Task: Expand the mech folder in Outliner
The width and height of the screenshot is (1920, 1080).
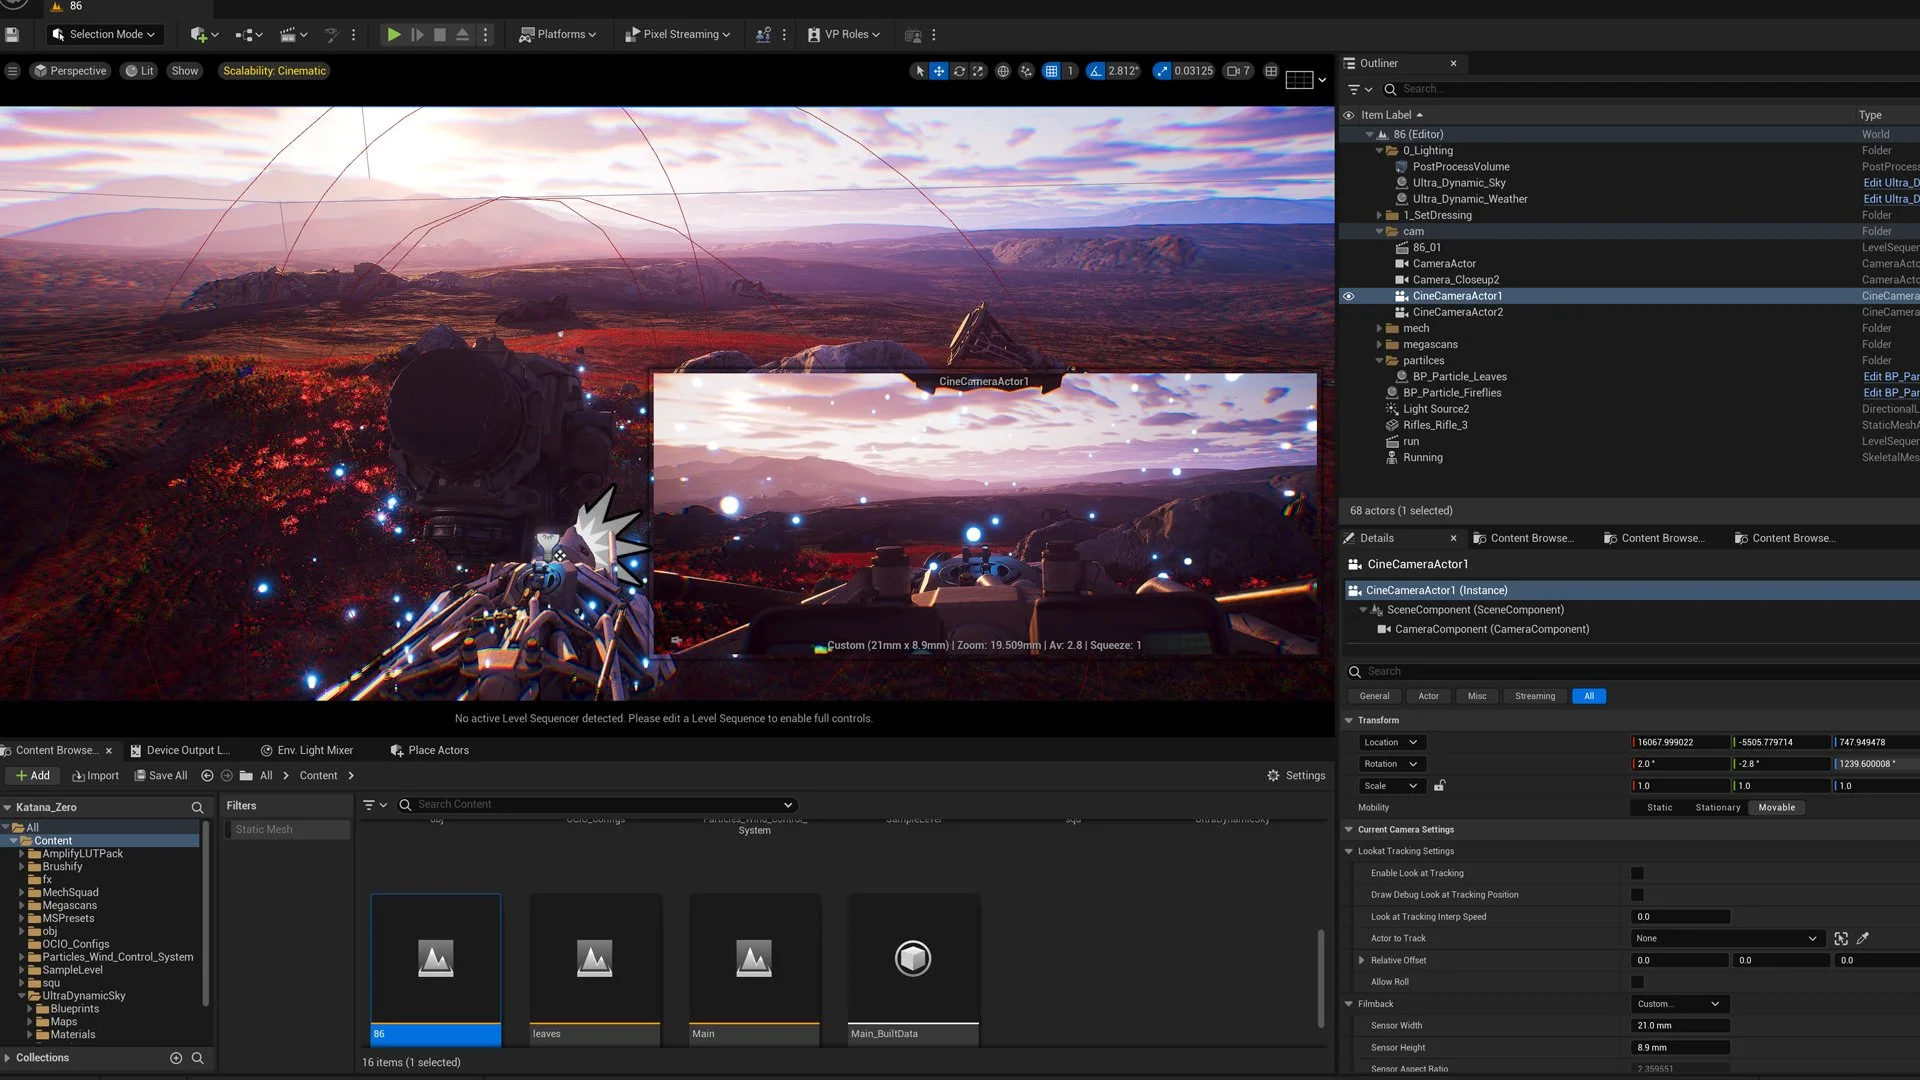Action: [x=1379, y=328]
